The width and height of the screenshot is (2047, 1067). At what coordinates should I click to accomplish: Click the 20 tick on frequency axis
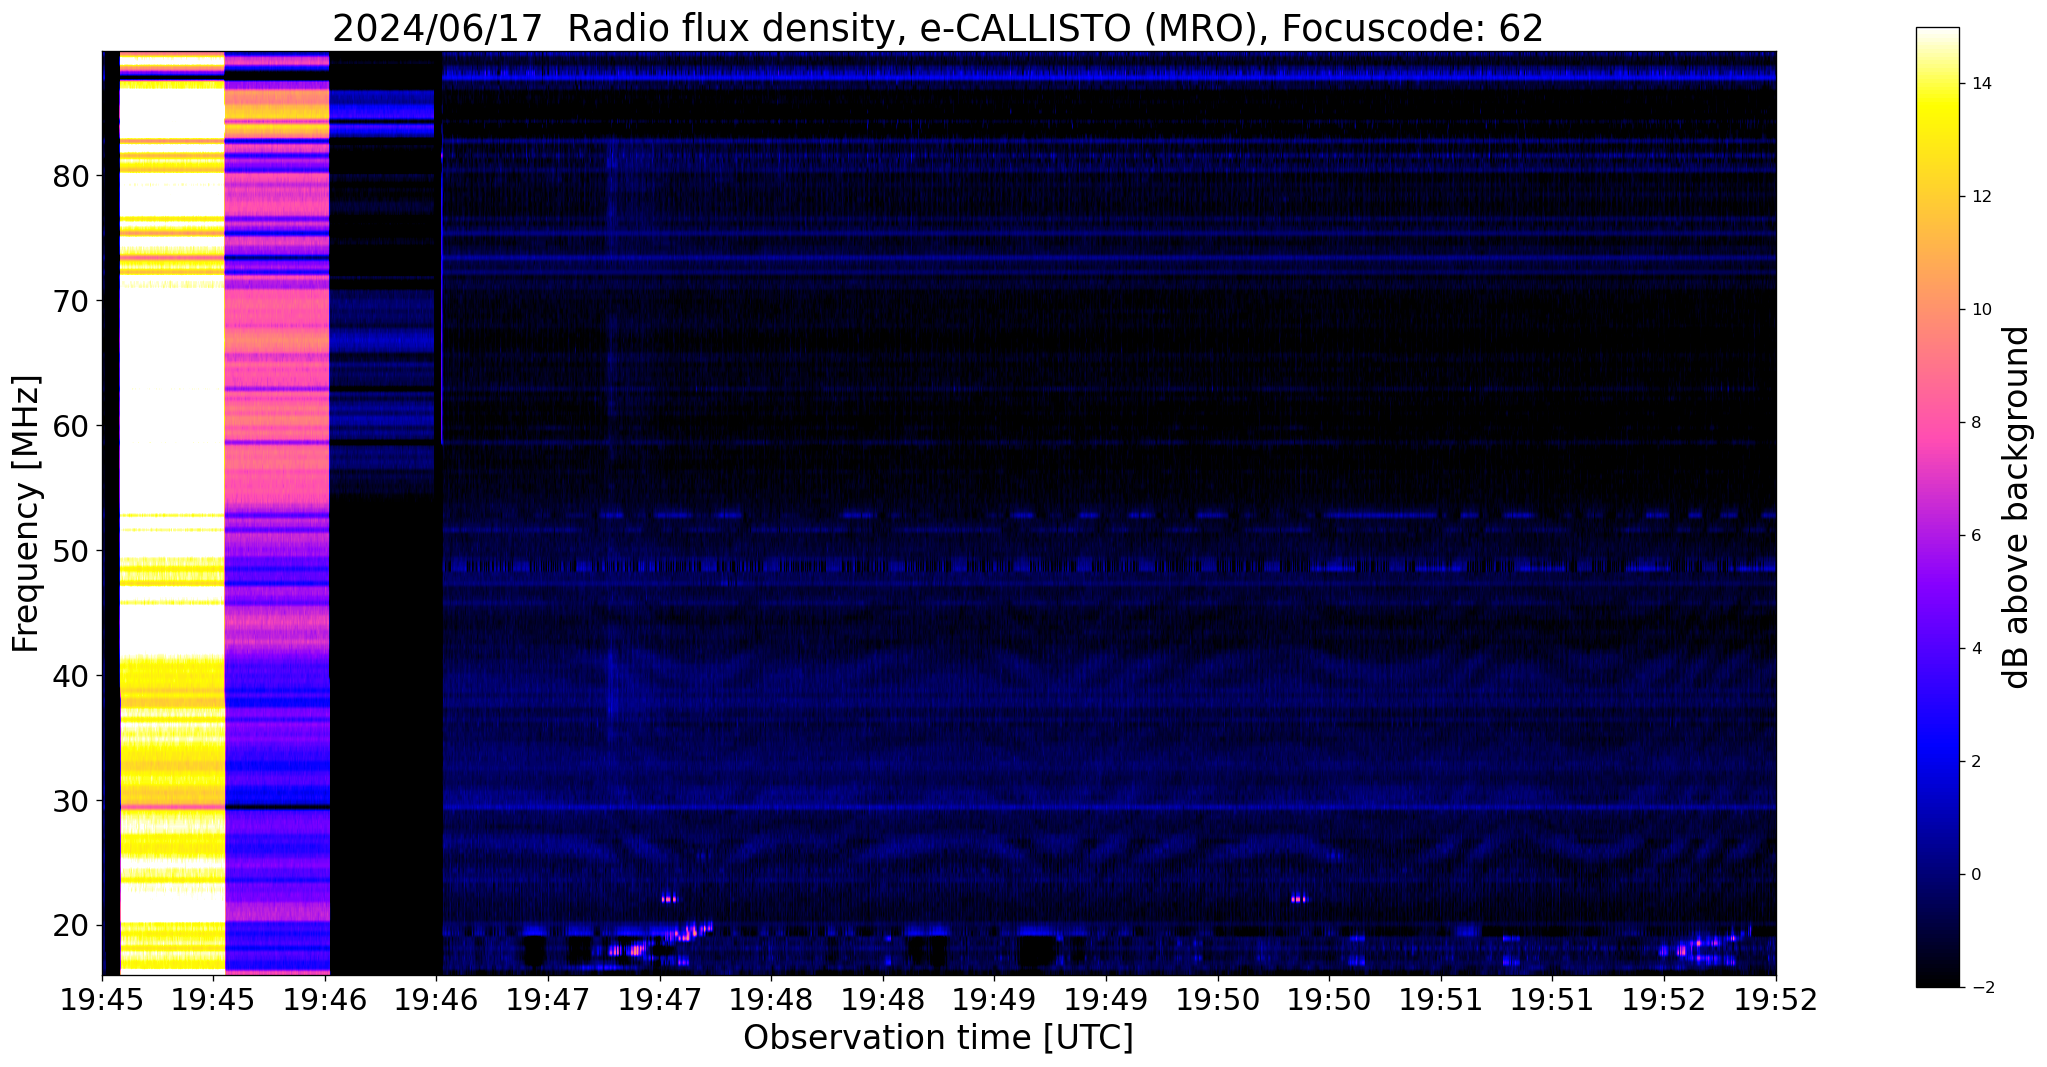71,926
